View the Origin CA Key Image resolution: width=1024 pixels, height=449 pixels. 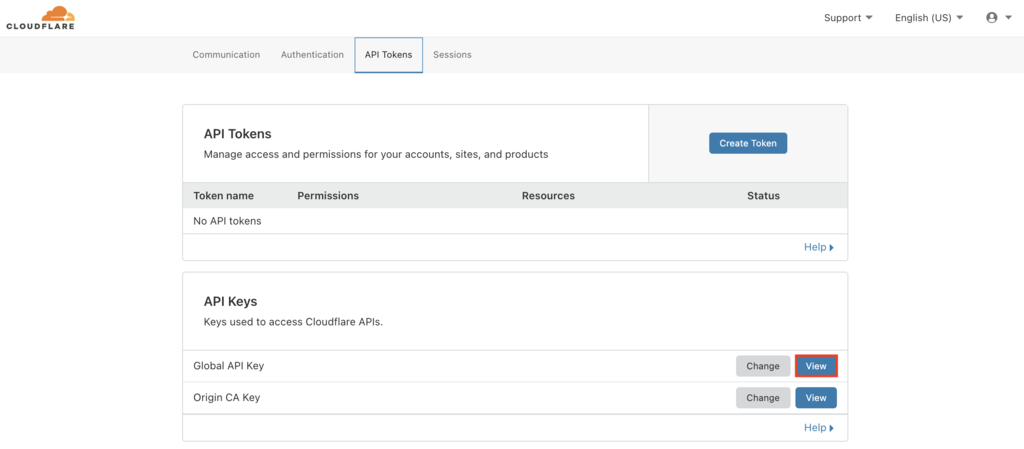(816, 398)
